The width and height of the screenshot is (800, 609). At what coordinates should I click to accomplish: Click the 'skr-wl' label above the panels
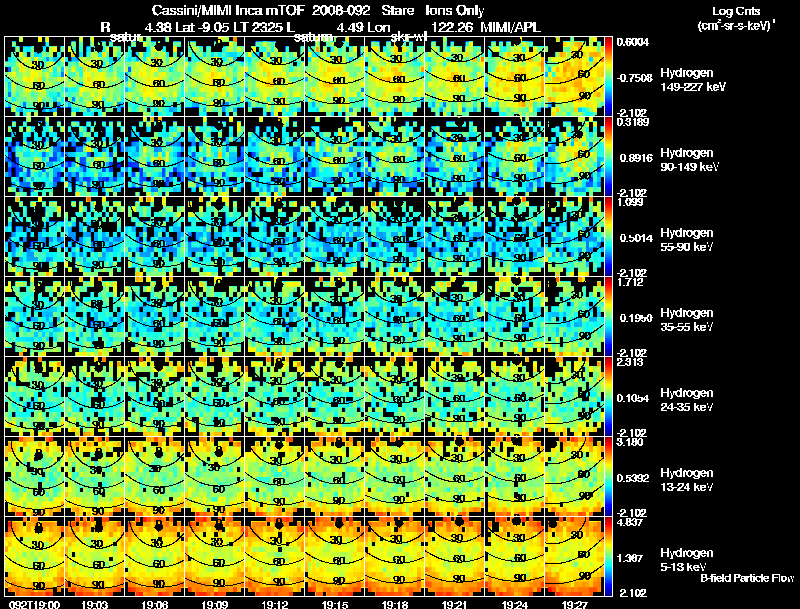[x=409, y=37]
